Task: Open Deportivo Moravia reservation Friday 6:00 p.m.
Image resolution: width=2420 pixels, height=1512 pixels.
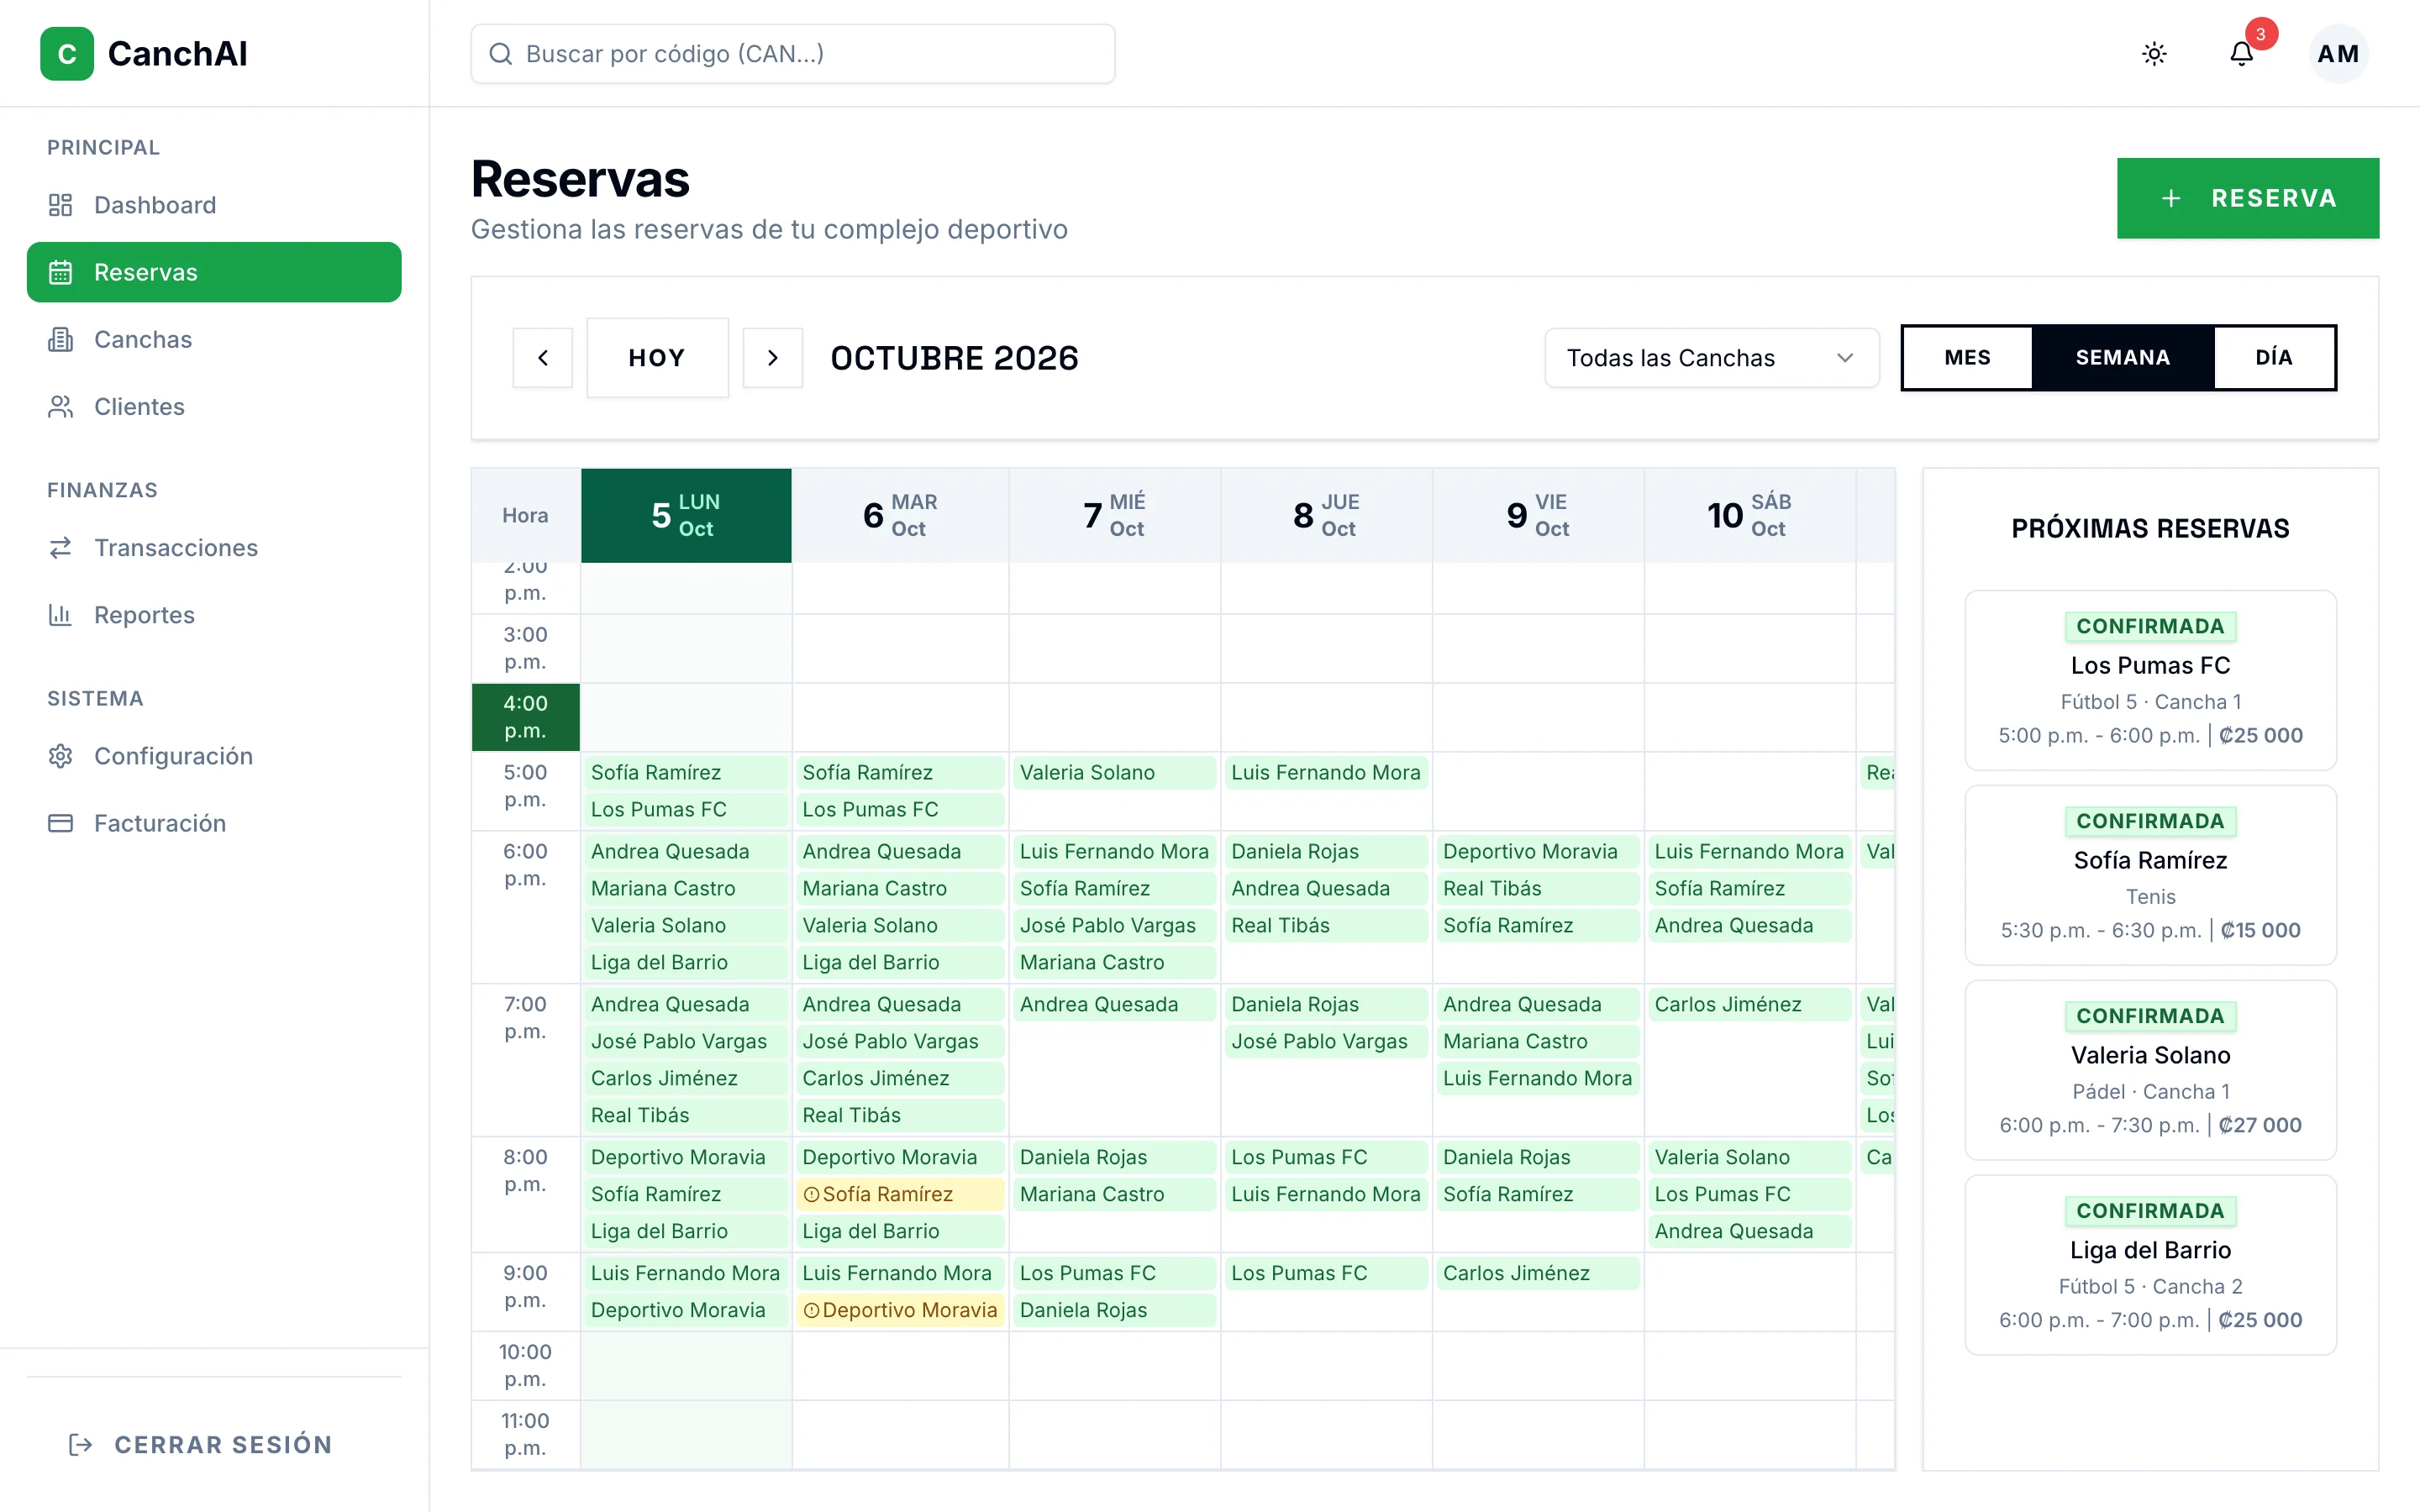Action: [1537, 852]
